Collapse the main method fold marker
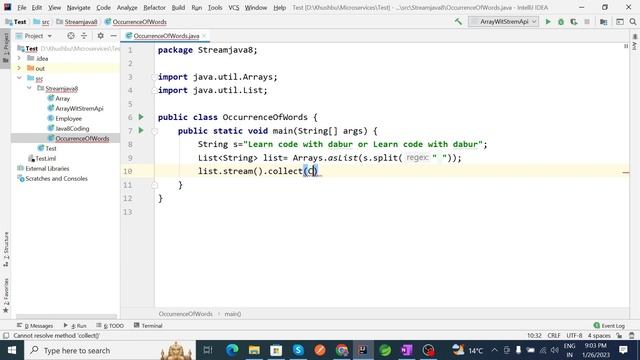The image size is (640, 360). pyautogui.click(x=155, y=131)
